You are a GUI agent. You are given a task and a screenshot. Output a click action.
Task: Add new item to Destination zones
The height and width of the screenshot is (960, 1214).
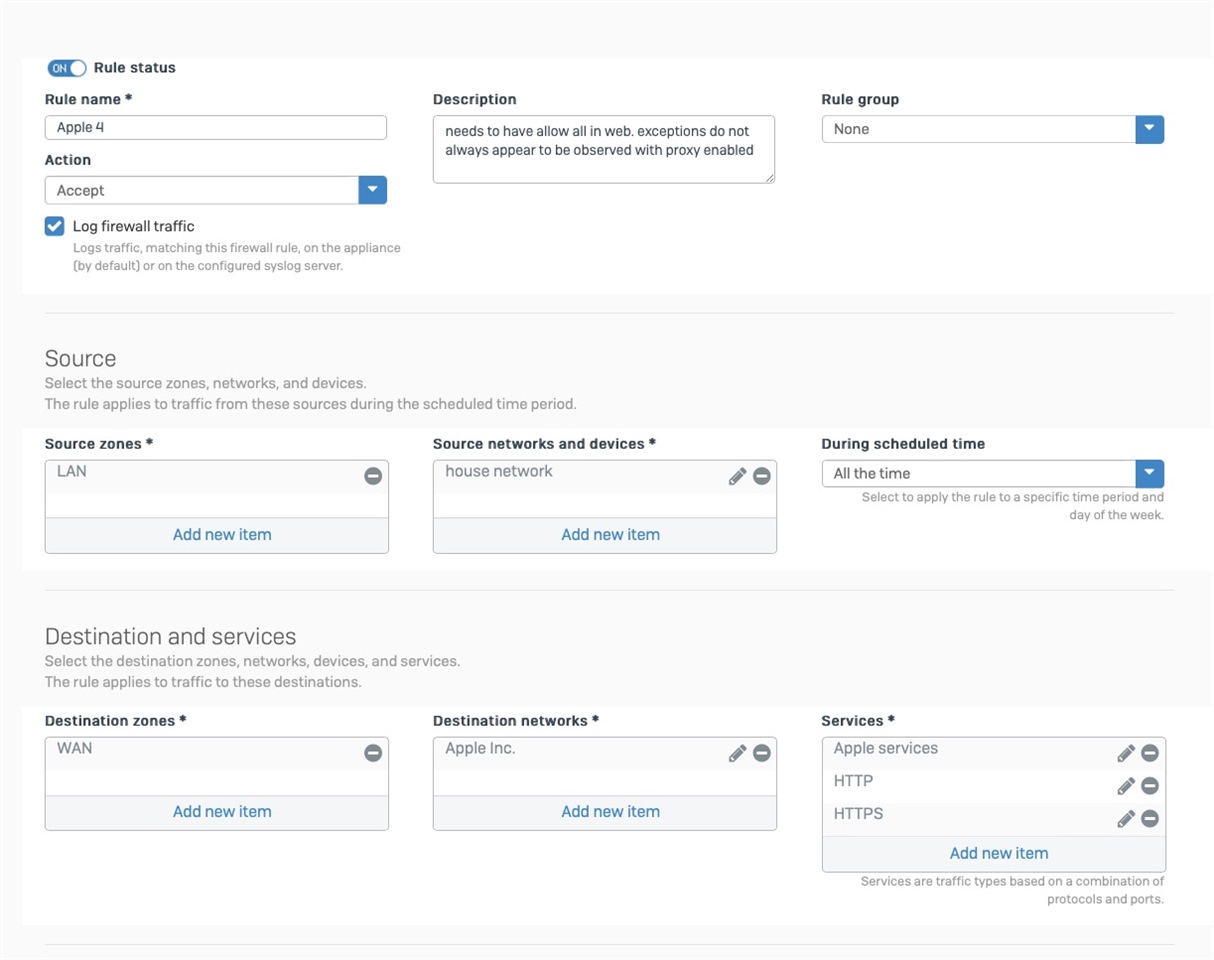coord(222,811)
